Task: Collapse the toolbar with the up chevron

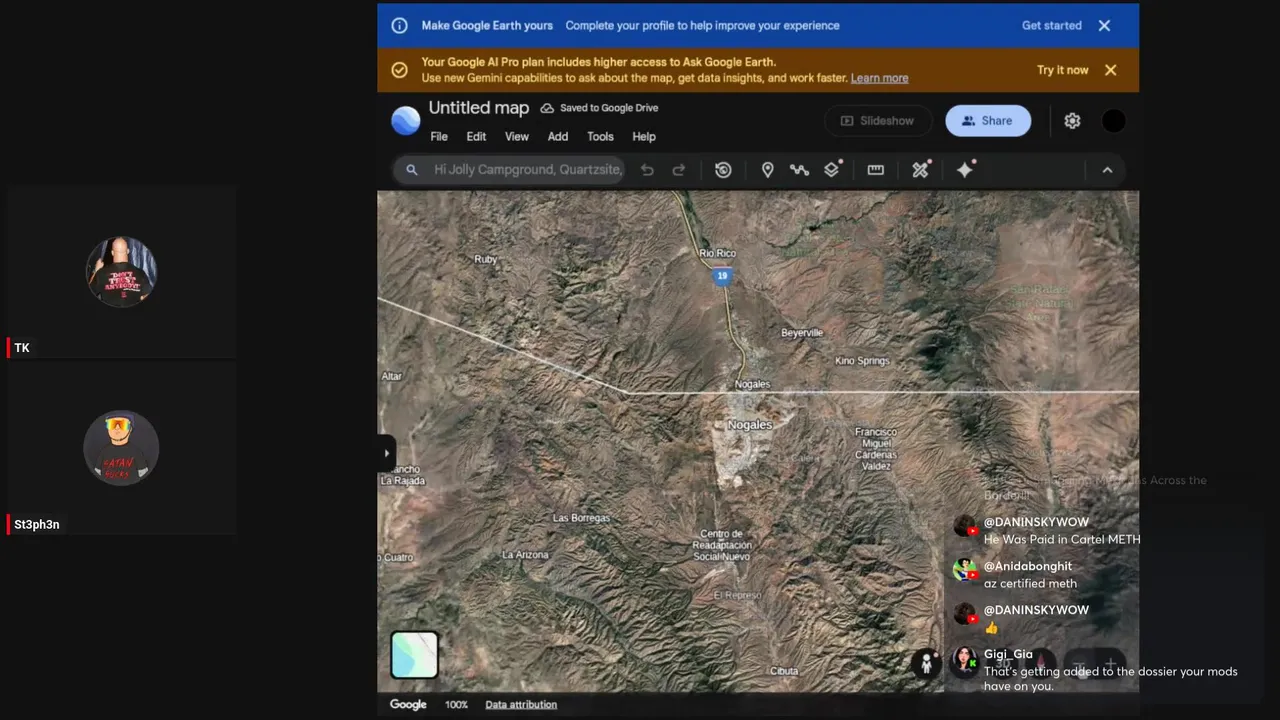Action: [x=1107, y=170]
